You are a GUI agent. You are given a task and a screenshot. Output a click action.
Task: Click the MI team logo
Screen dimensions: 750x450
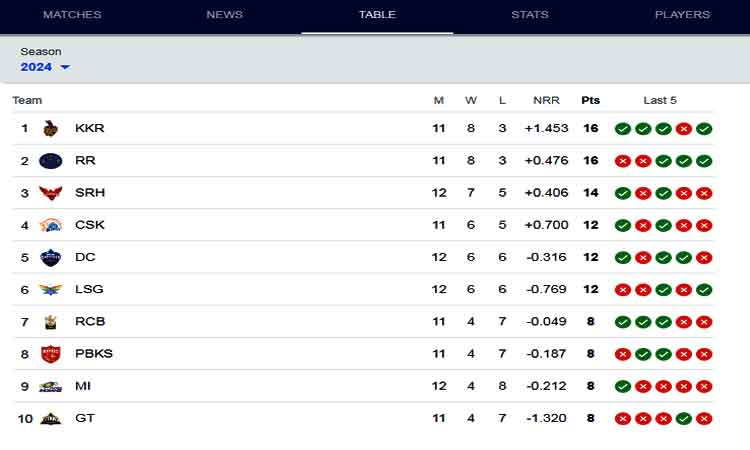click(x=51, y=386)
